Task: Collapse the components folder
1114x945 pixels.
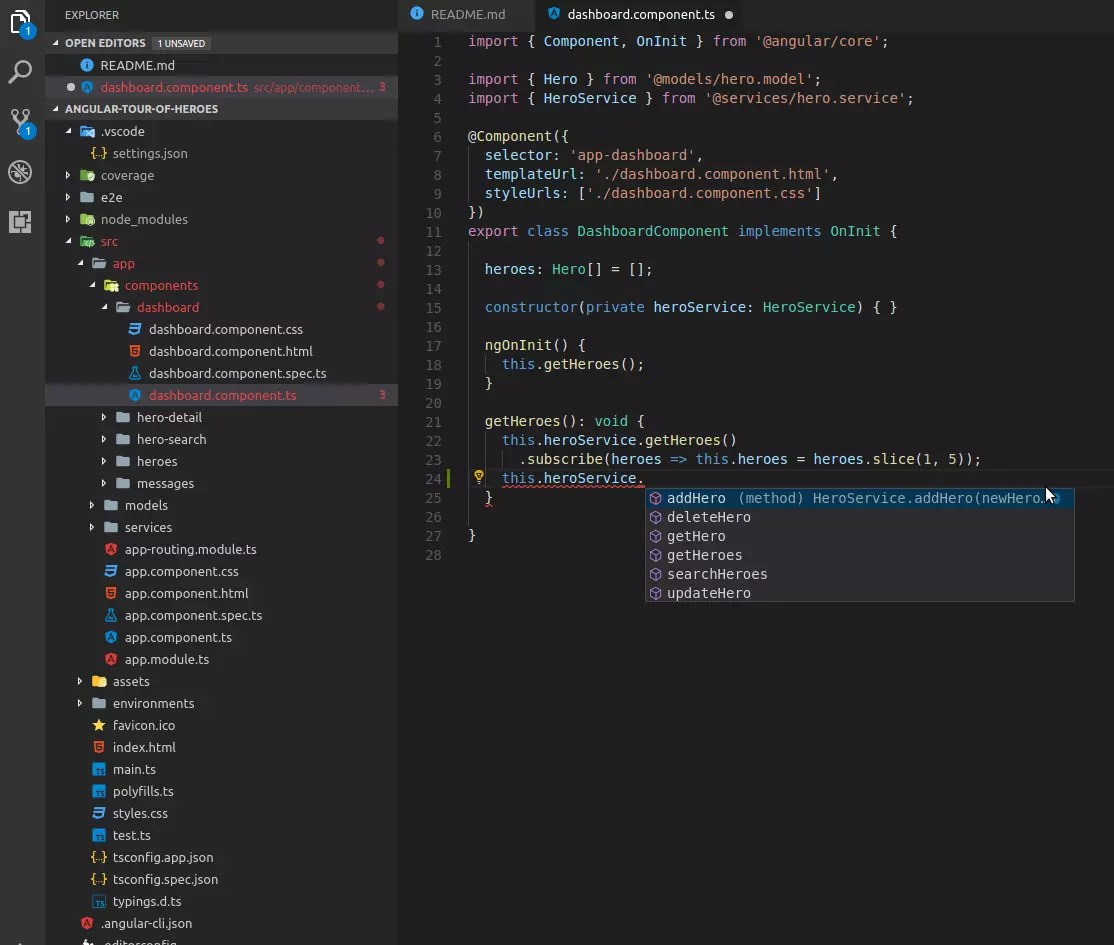Action: pos(92,285)
